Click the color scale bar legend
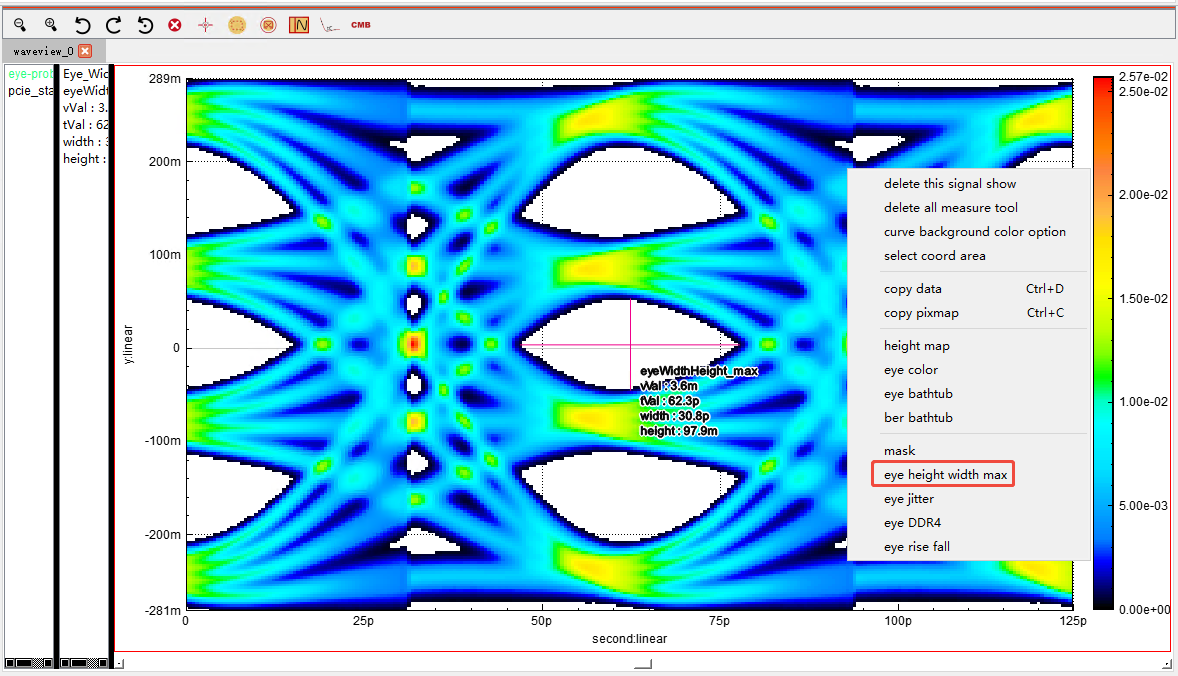Screen dimensions: 1178x676 [x=1102, y=341]
